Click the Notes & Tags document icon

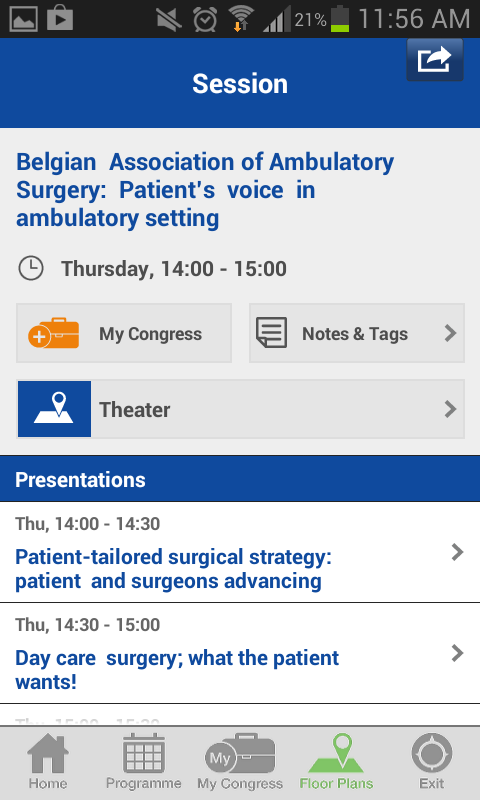271,333
